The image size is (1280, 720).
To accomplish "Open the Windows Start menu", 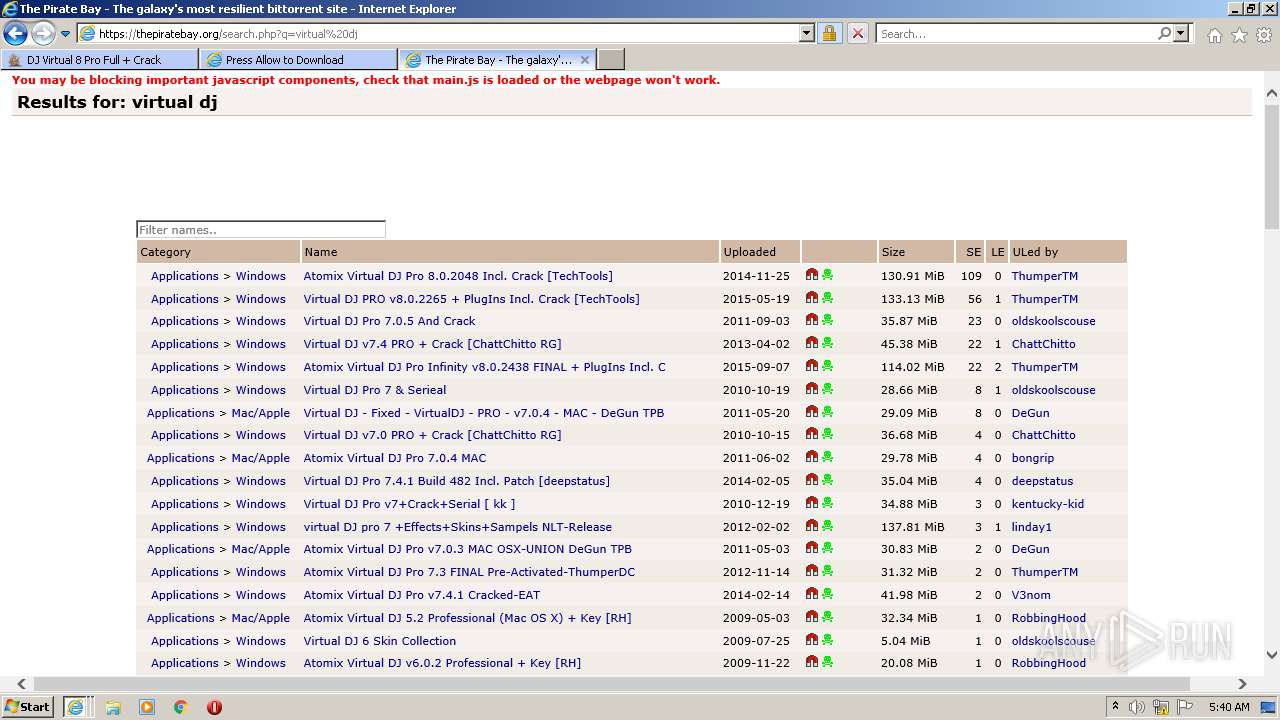I will pos(27,706).
